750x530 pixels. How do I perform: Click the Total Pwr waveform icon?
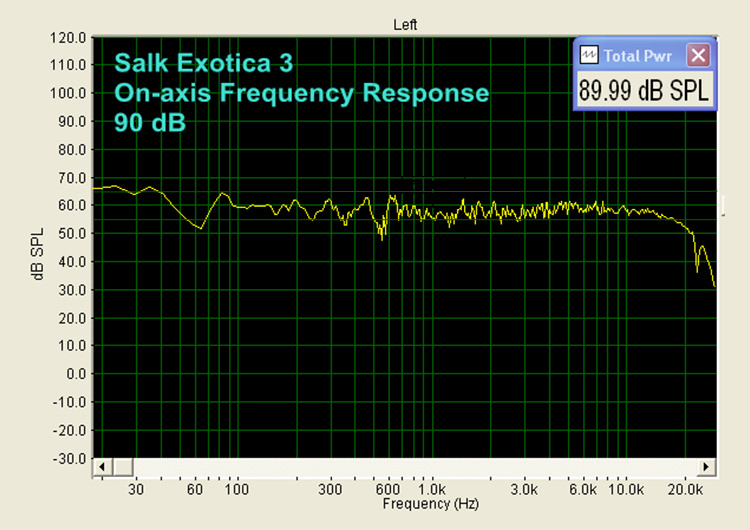tap(589, 55)
